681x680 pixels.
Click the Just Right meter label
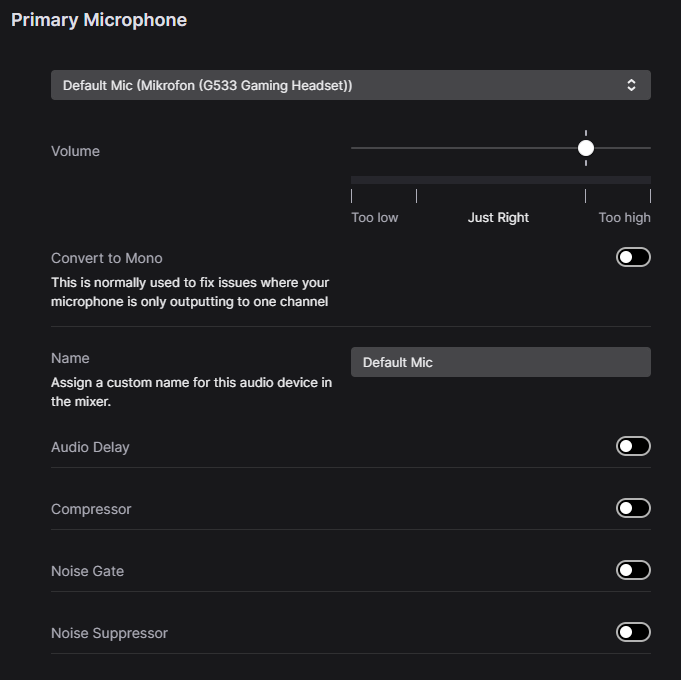[498, 217]
